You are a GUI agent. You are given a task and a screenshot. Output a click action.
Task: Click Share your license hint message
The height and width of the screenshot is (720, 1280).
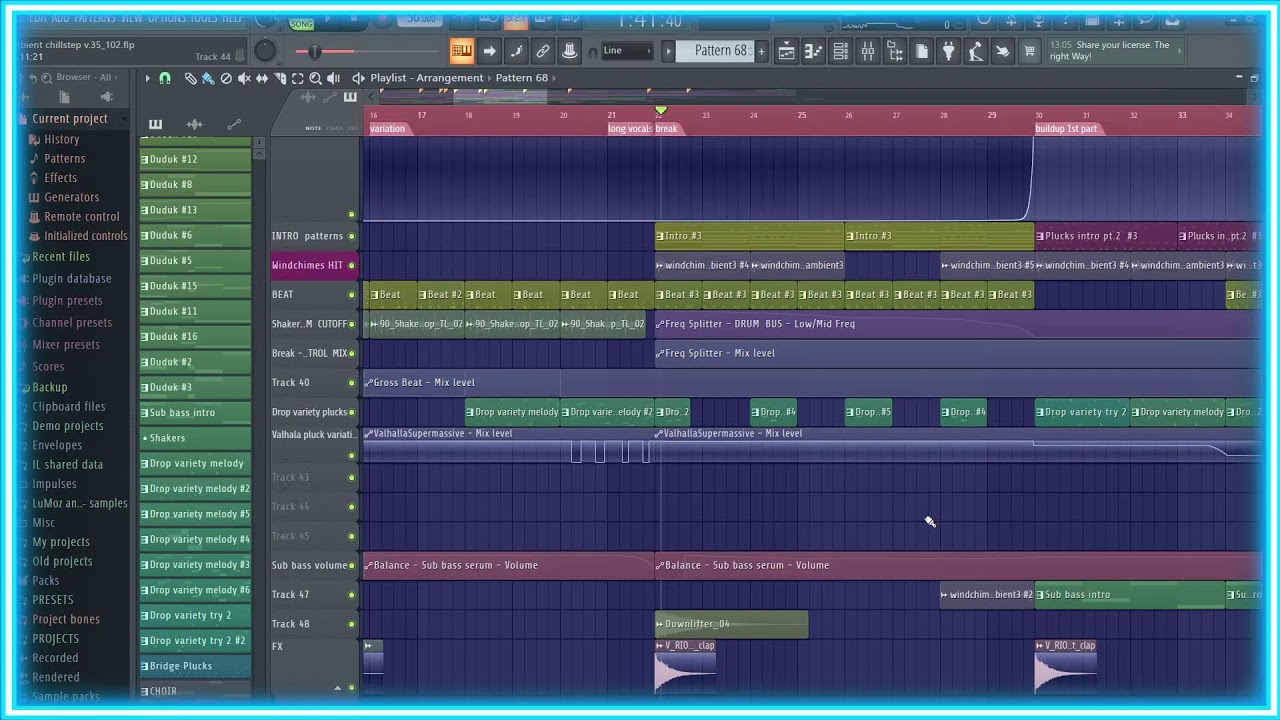click(x=1115, y=51)
